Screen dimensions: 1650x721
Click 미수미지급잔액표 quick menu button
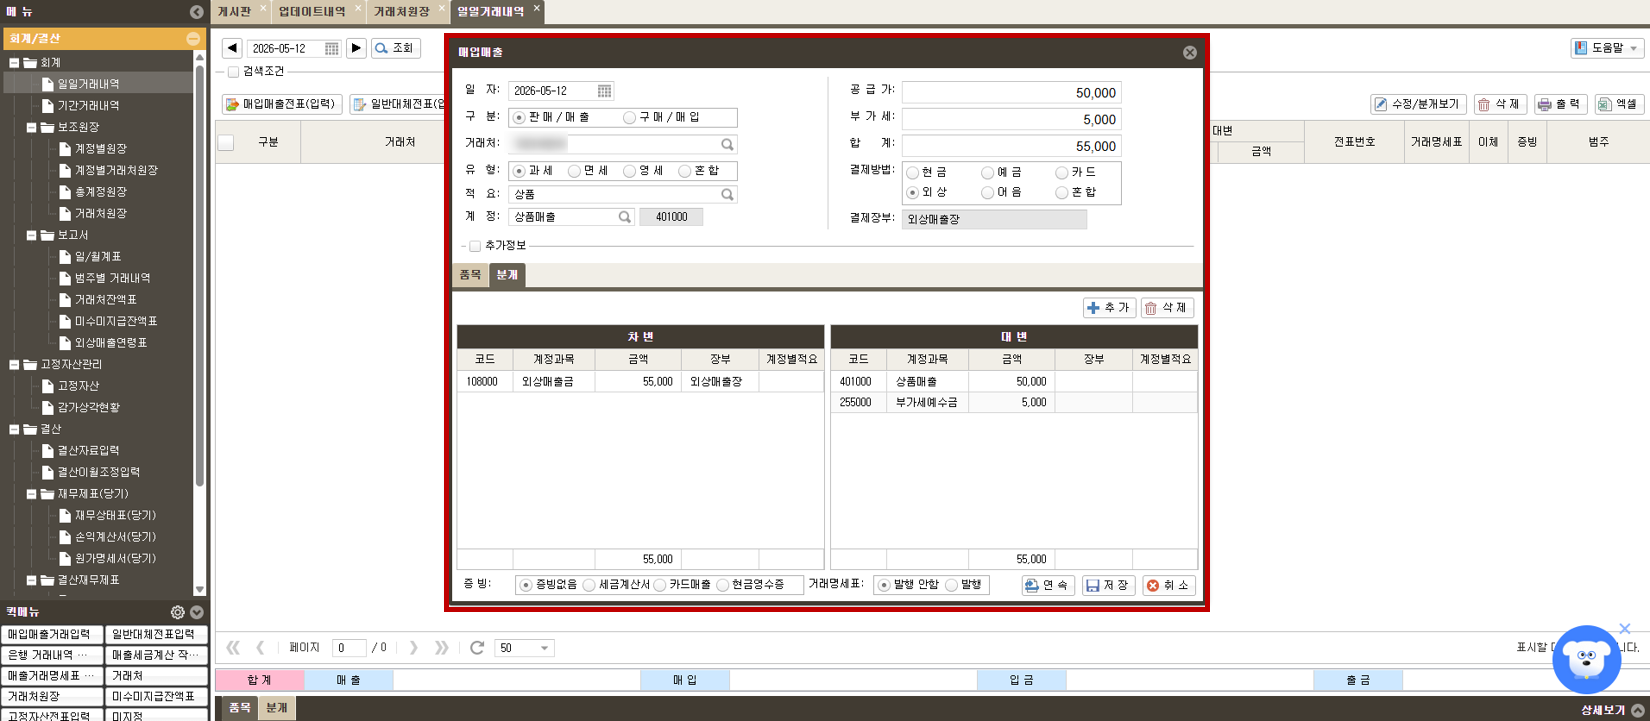(156, 696)
